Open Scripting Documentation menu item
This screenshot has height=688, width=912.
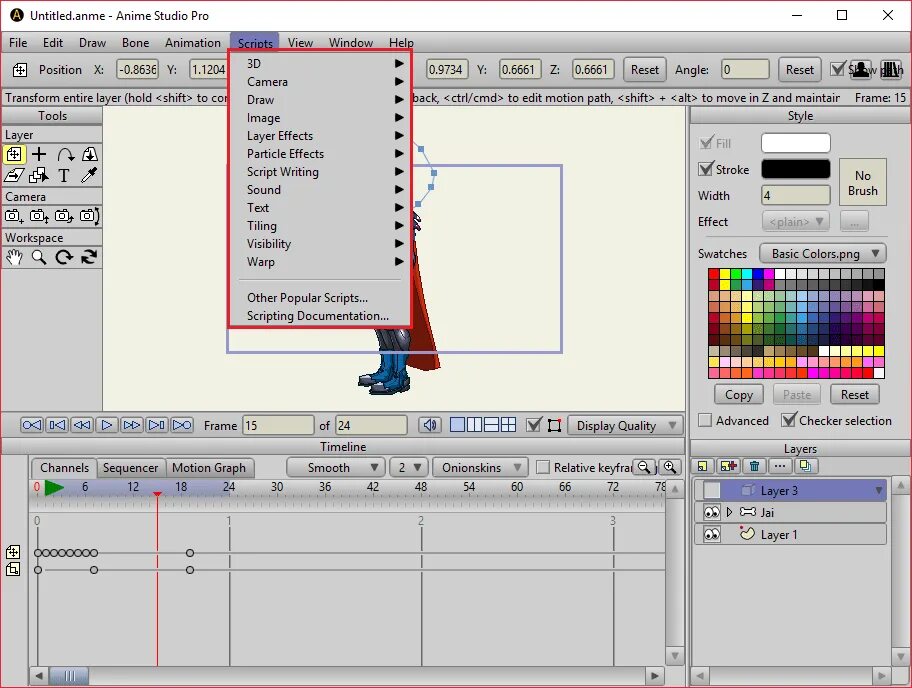(321, 316)
